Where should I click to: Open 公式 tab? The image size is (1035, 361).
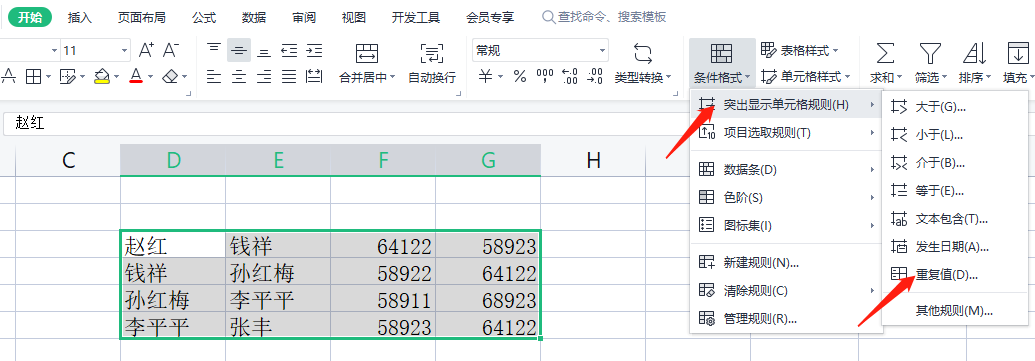click(x=204, y=18)
